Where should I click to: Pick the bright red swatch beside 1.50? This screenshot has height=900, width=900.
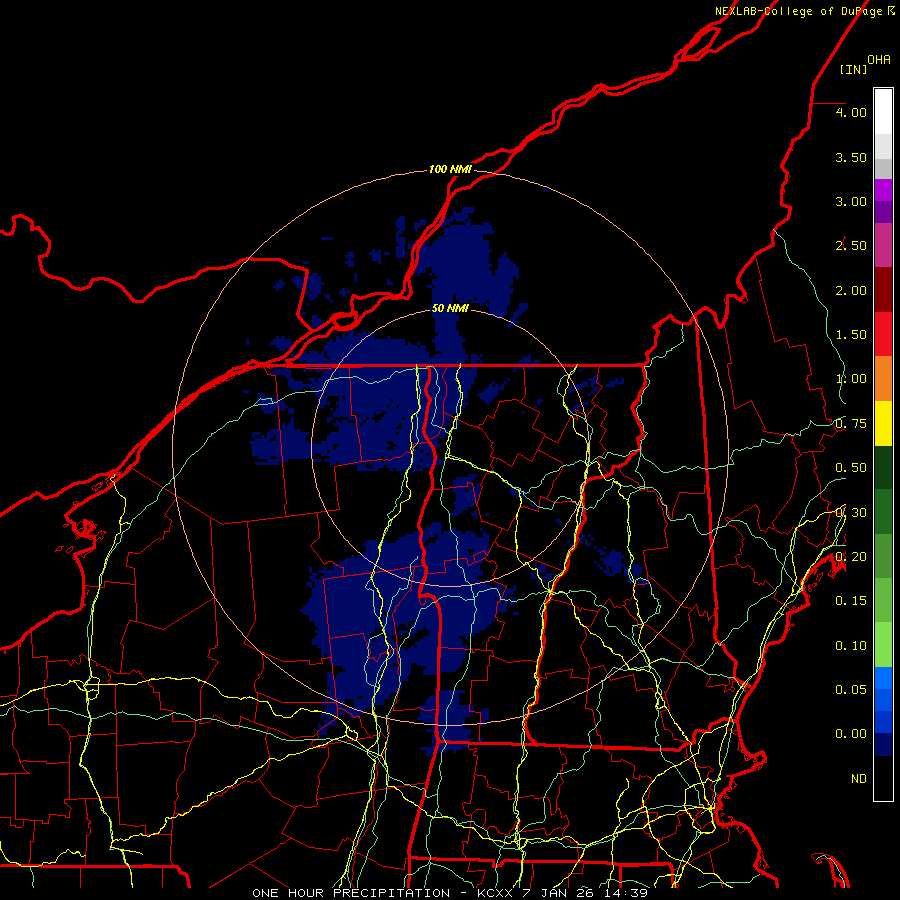pyautogui.click(x=883, y=334)
